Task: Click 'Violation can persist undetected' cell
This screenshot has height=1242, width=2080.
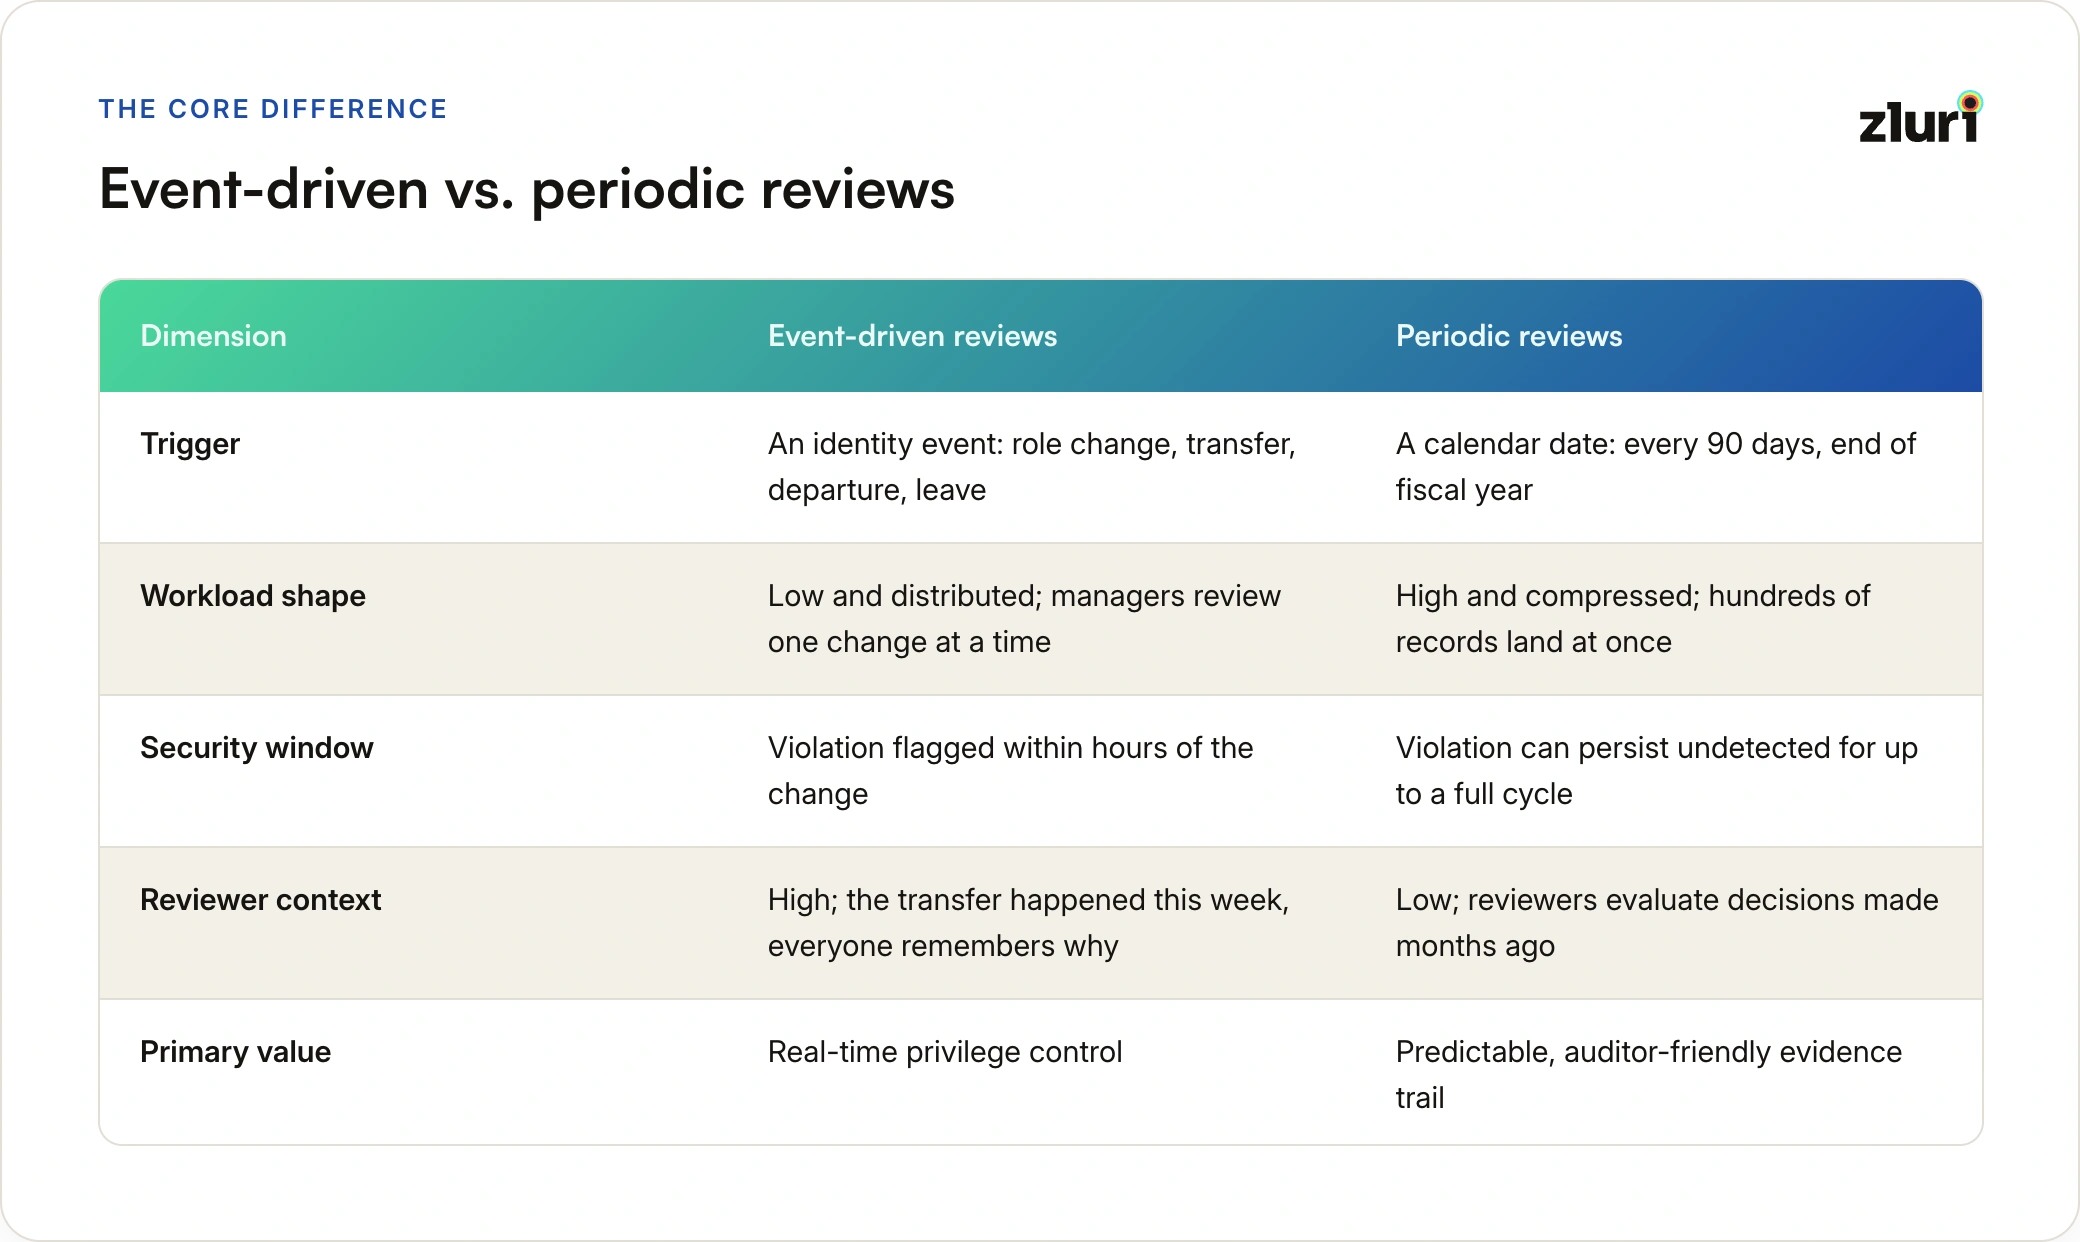Action: pos(1657,771)
